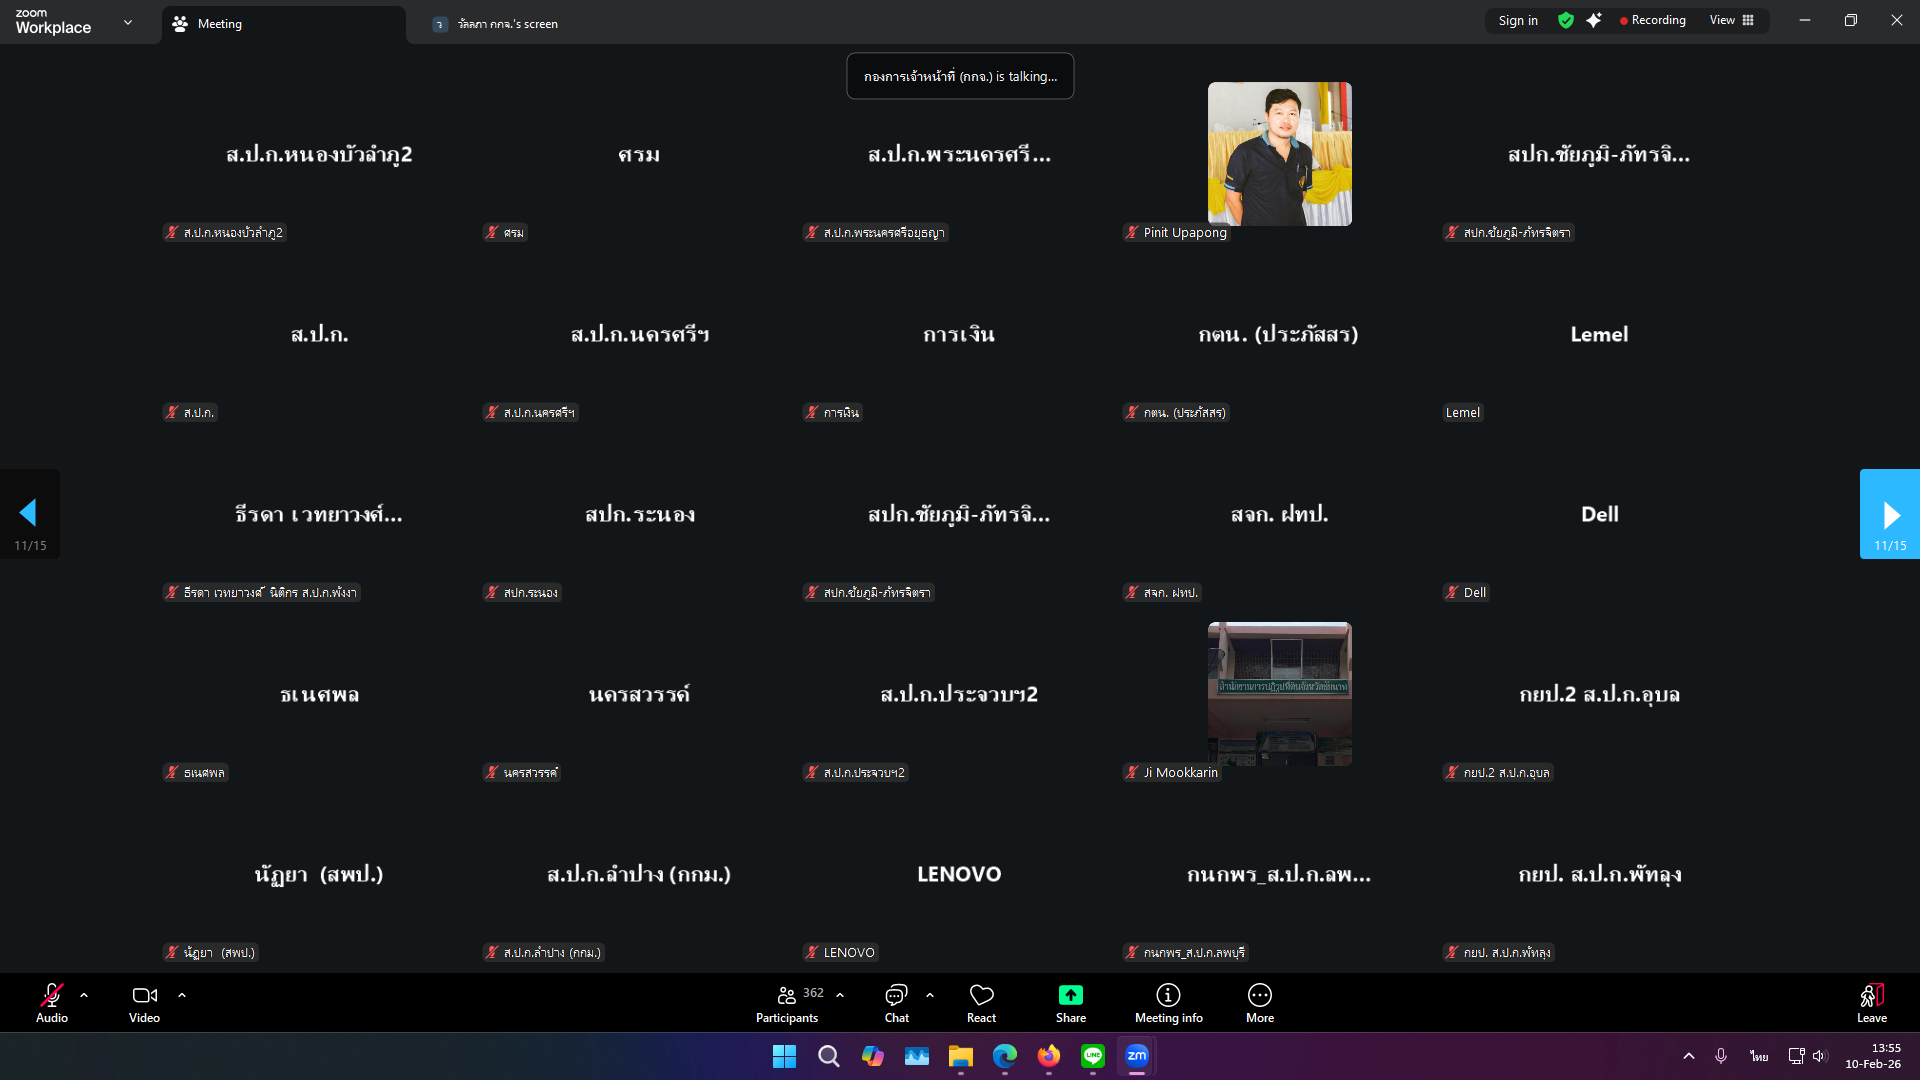Click the green encryption shield icon

point(1566,20)
